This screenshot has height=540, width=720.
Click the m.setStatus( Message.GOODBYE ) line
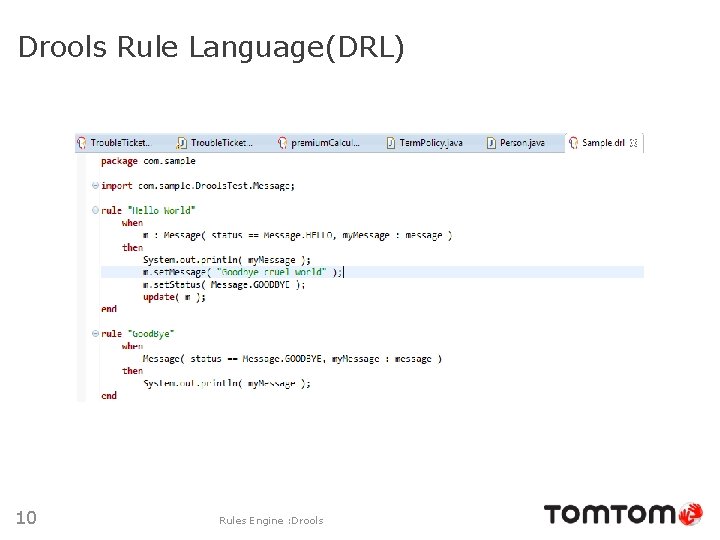tap(224, 285)
